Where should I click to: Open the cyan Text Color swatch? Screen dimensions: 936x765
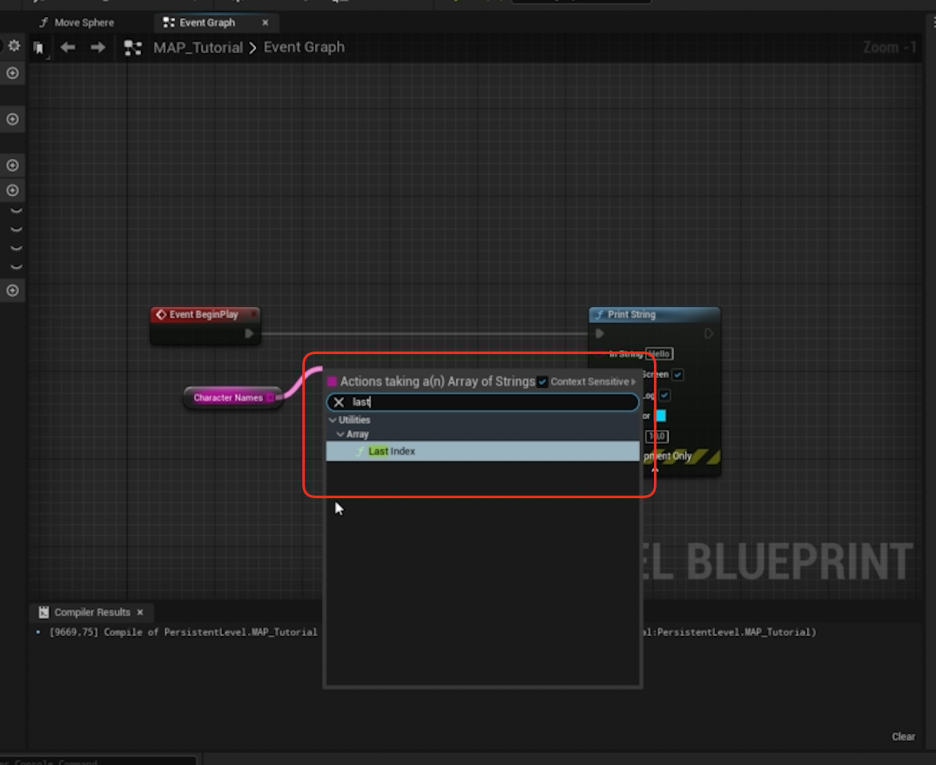661,415
